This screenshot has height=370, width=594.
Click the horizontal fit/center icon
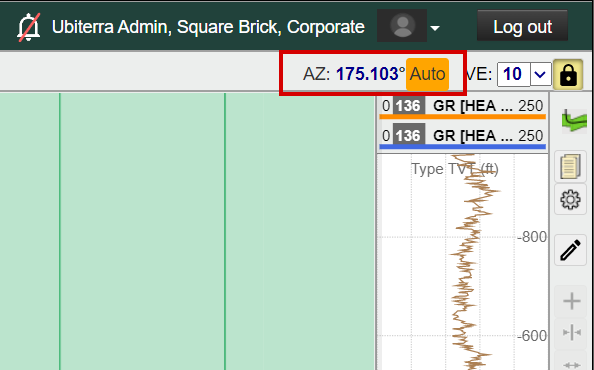pos(572,333)
